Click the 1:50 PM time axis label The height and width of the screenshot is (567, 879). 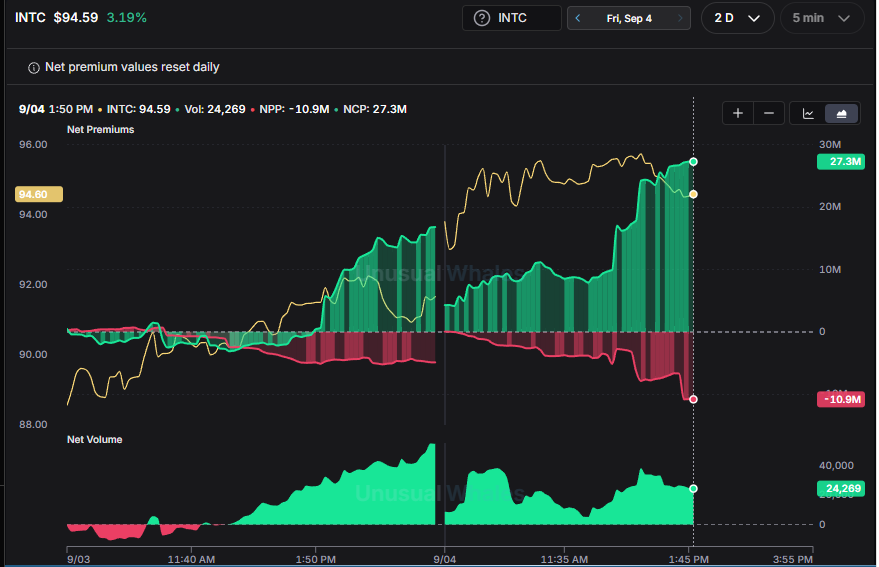(316, 559)
